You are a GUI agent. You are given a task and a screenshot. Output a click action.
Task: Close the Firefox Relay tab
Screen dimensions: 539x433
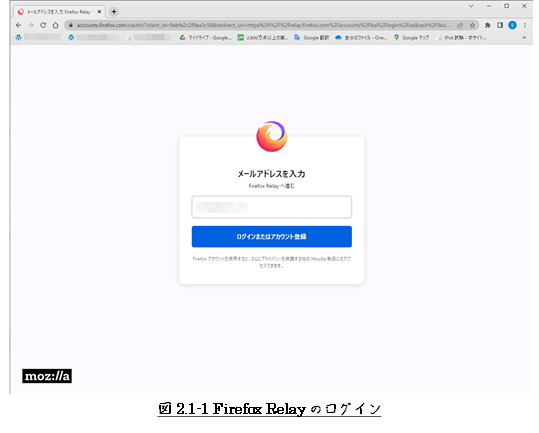pyautogui.click(x=99, y=12)
